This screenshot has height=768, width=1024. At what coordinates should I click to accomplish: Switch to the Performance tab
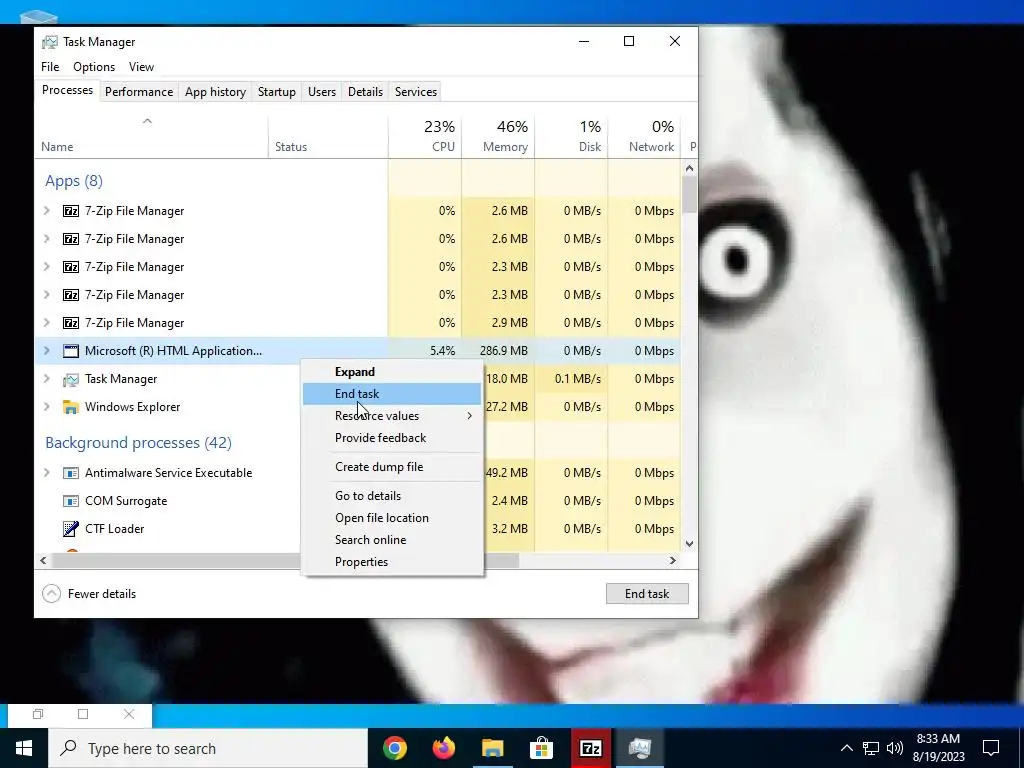click(139, 92)
